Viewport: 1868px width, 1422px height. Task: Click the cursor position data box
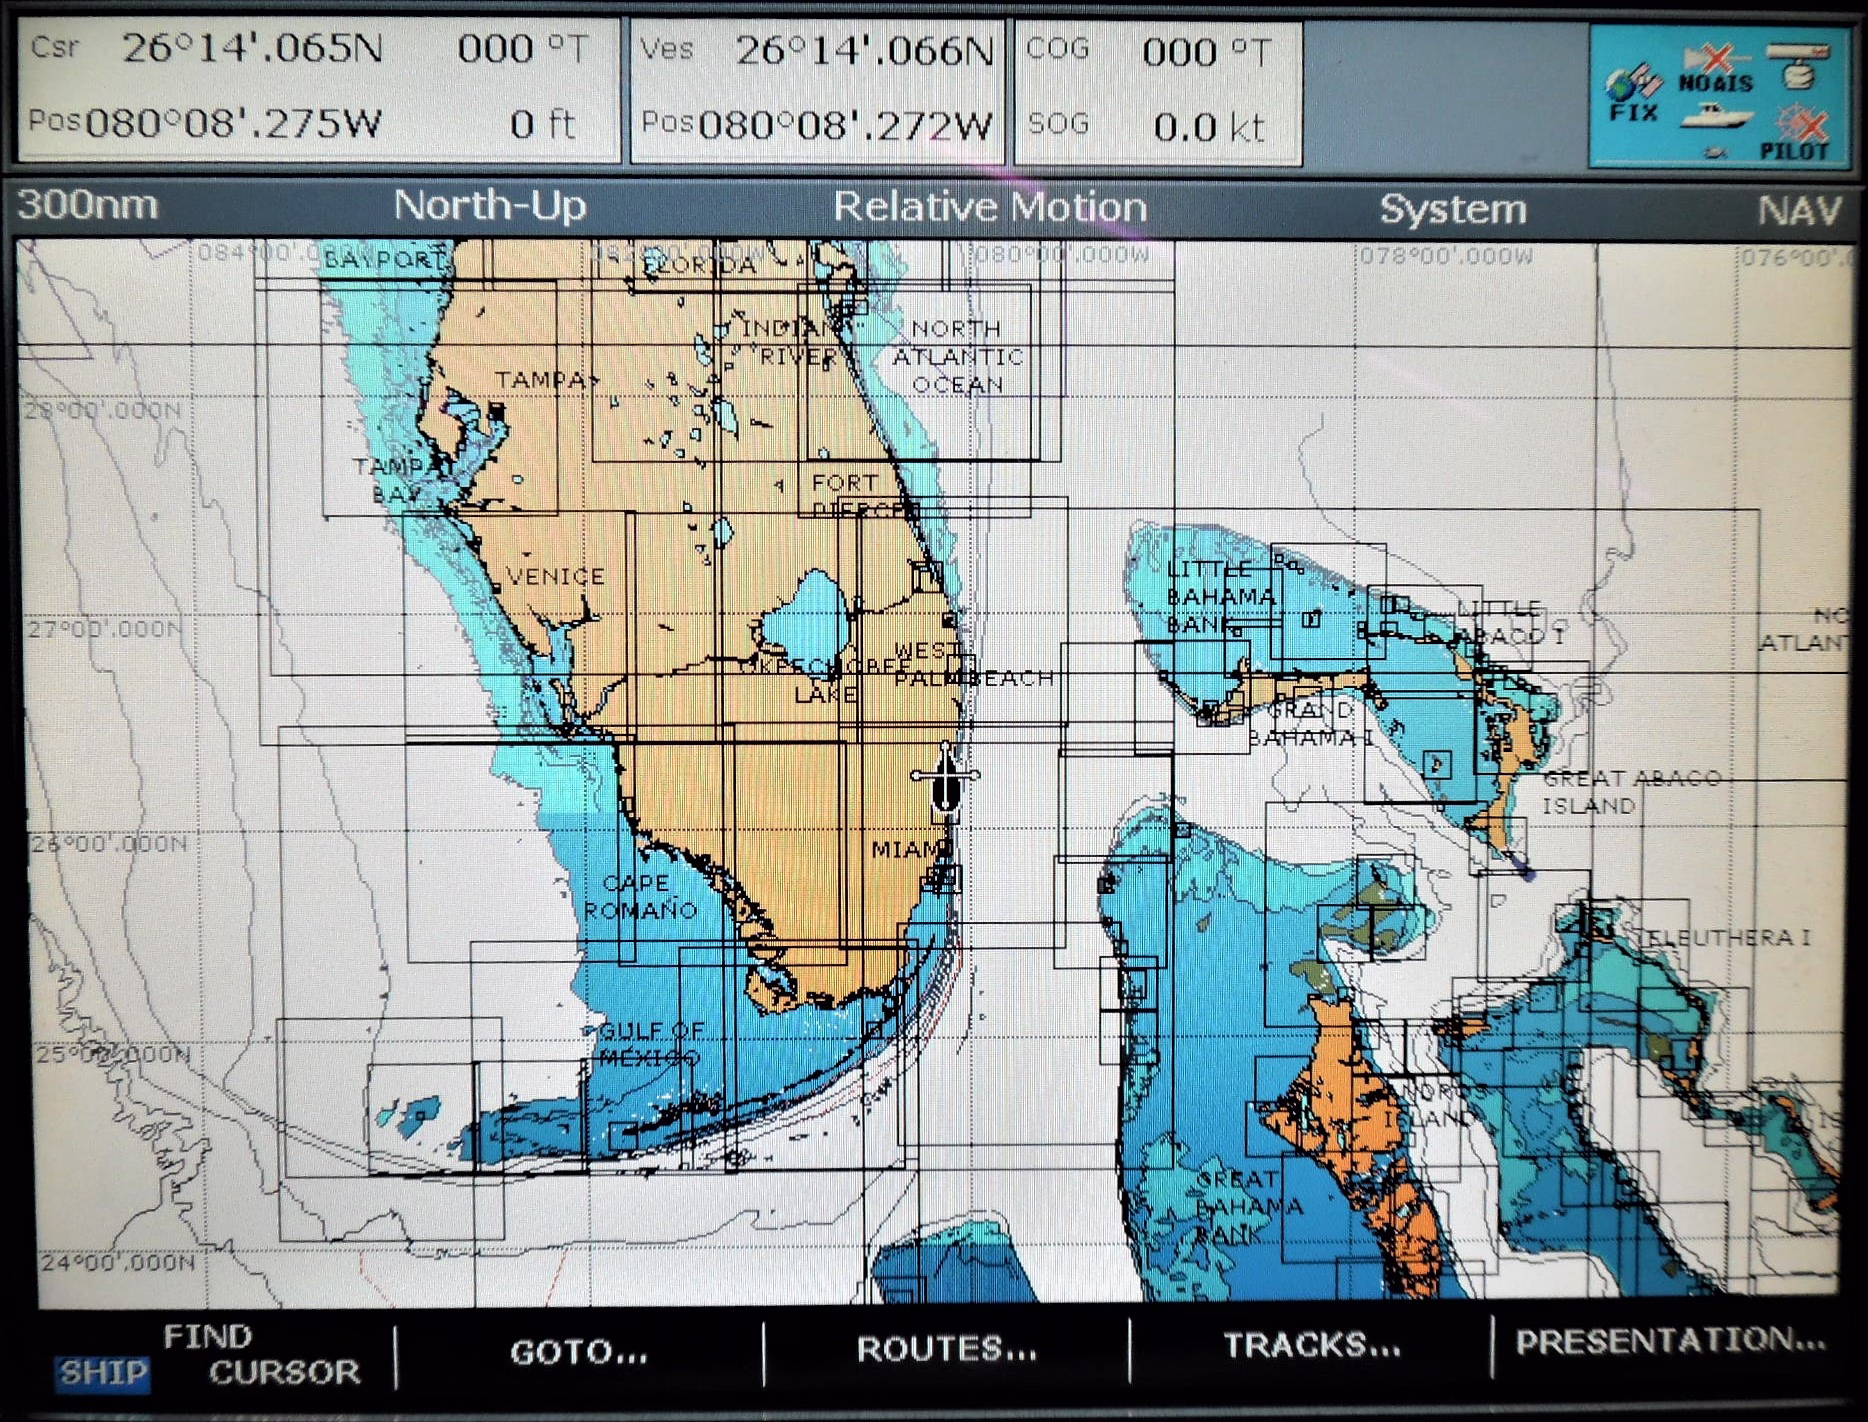(x=318, y=88)
